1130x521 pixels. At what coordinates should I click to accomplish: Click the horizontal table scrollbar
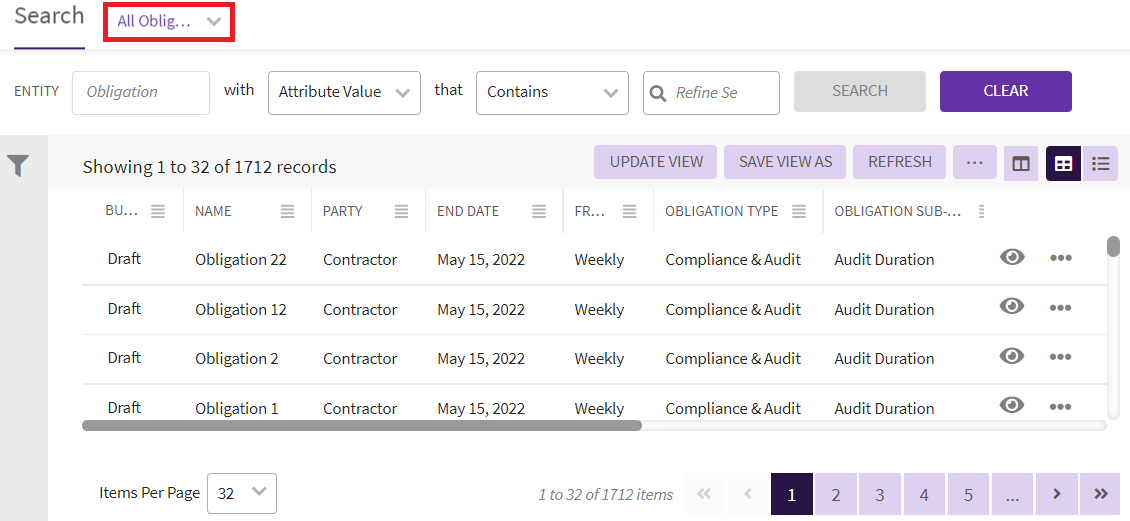click(x=361, y=425)
